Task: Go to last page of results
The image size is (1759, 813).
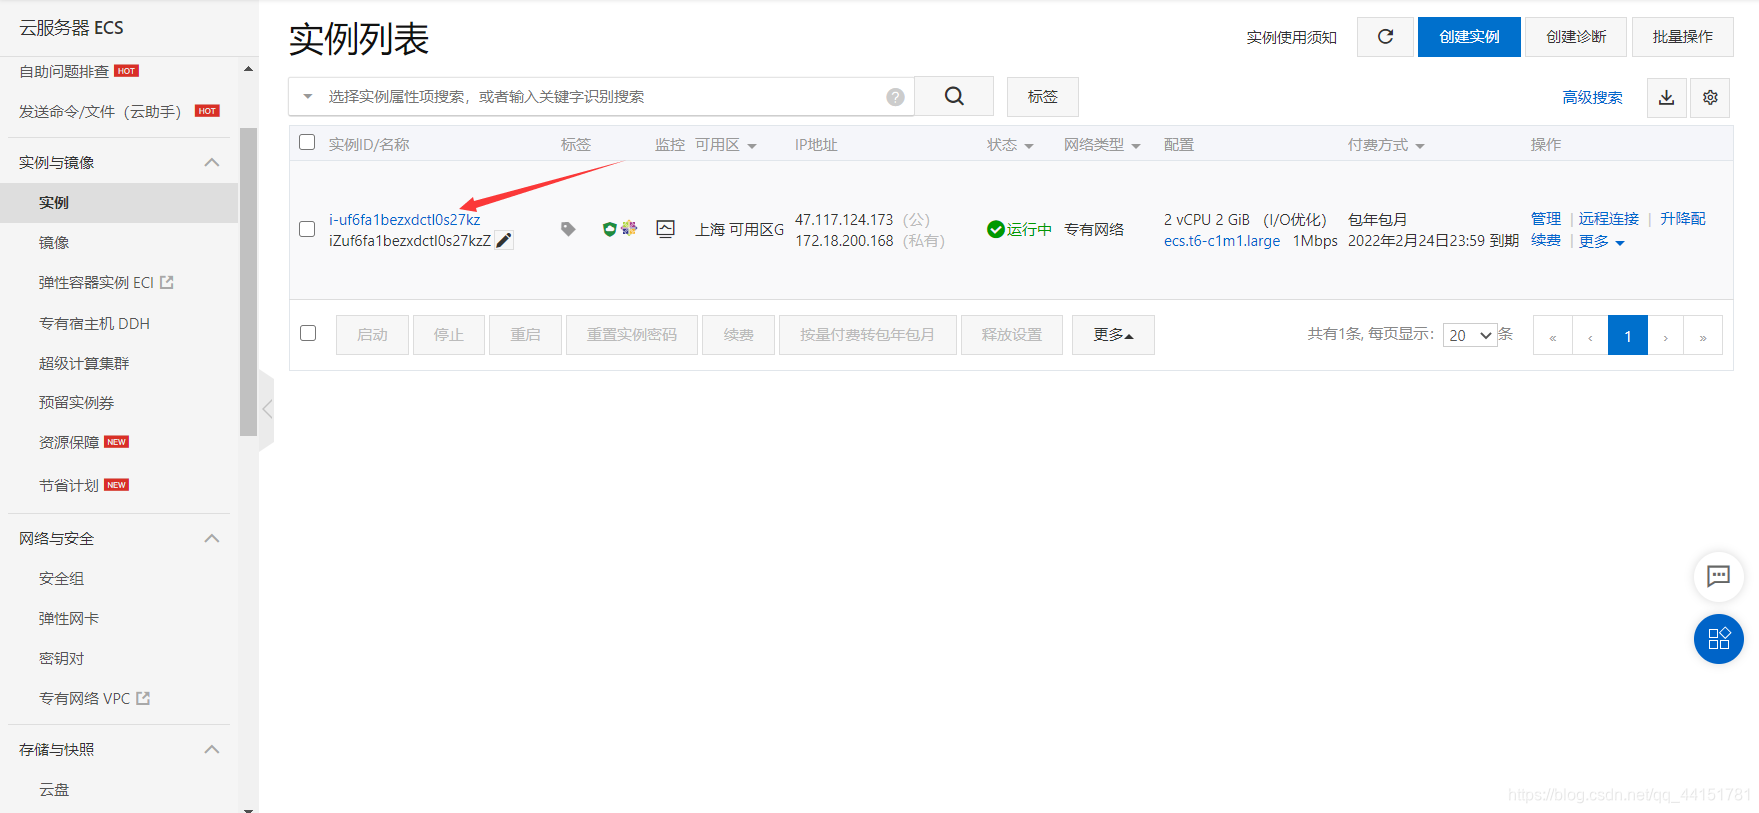Action: click(x=1703, y=336)
